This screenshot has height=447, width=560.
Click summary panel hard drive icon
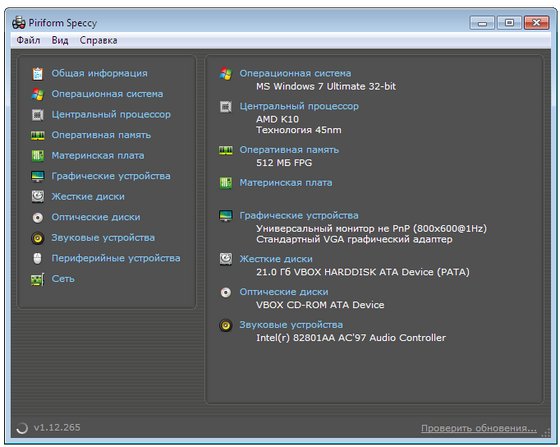coord(226,259)
